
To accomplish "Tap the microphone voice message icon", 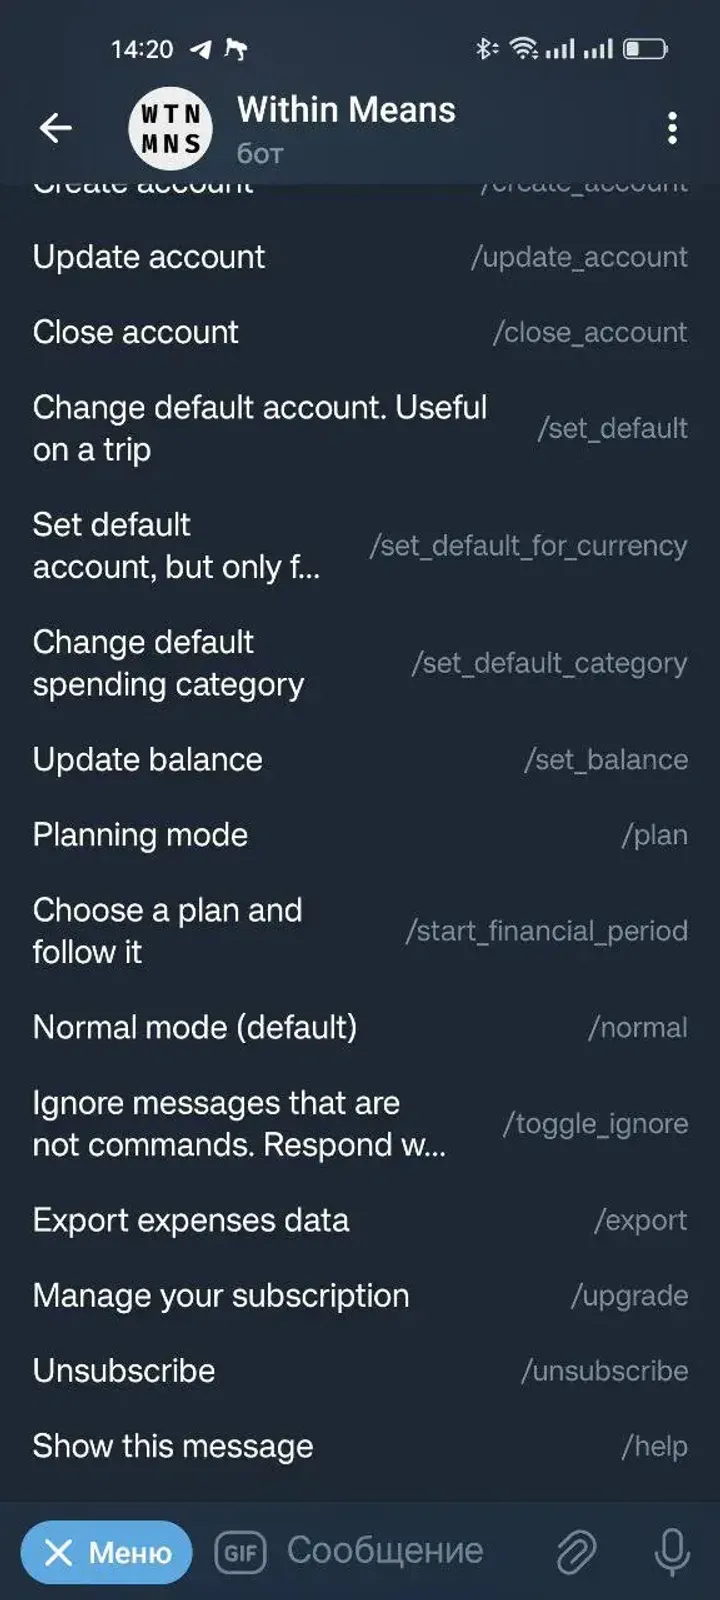I will click(x=671, y=1552).
